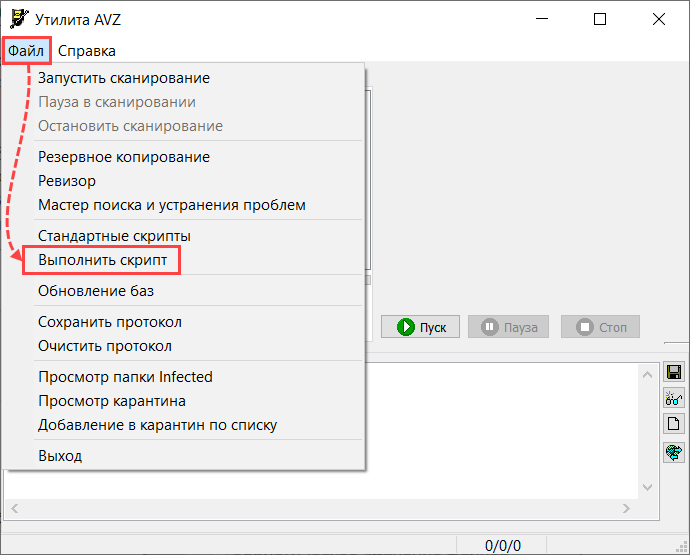Open Стандартные скрипты from the menu
Image resolution: width=690 pixels, height=555 pixels.
(x=185, y=236)
